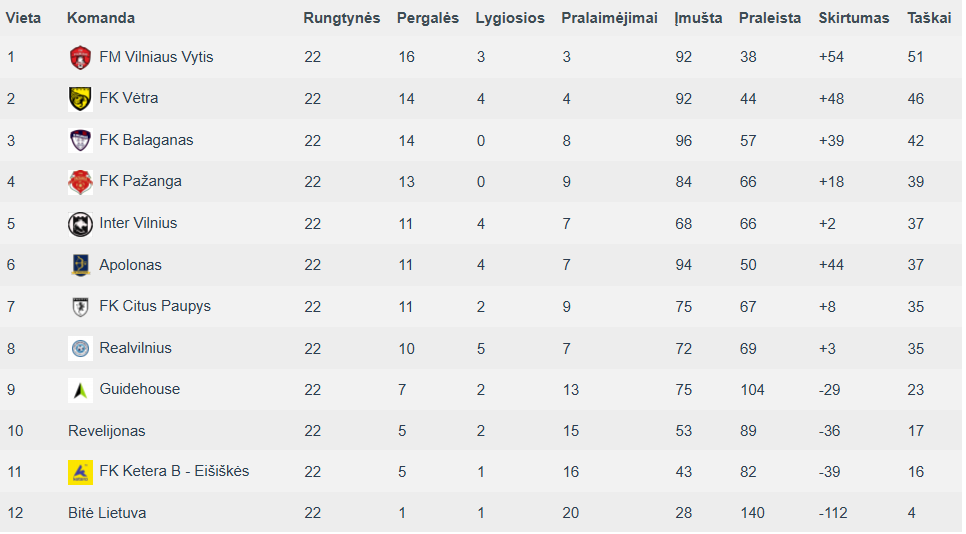The height and width of the screenshot is (534, 966).
Task: Click the Pergalės column header
Action: click(428, 18)
